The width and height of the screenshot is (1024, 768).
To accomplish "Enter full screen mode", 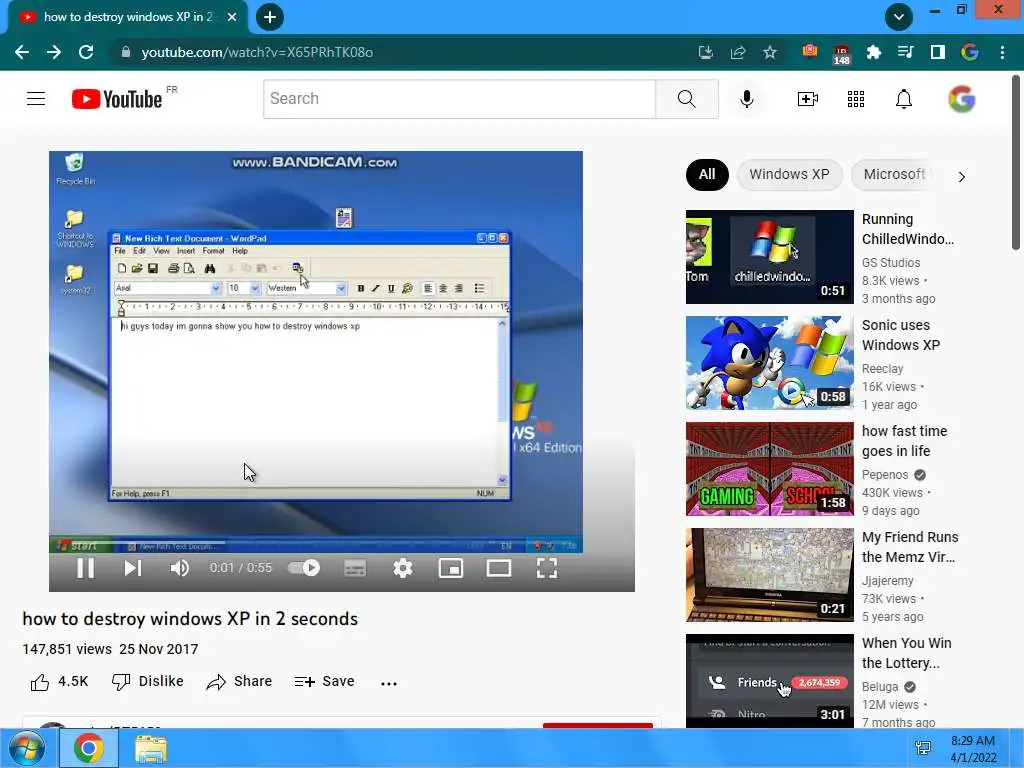I will click(547, 568).
